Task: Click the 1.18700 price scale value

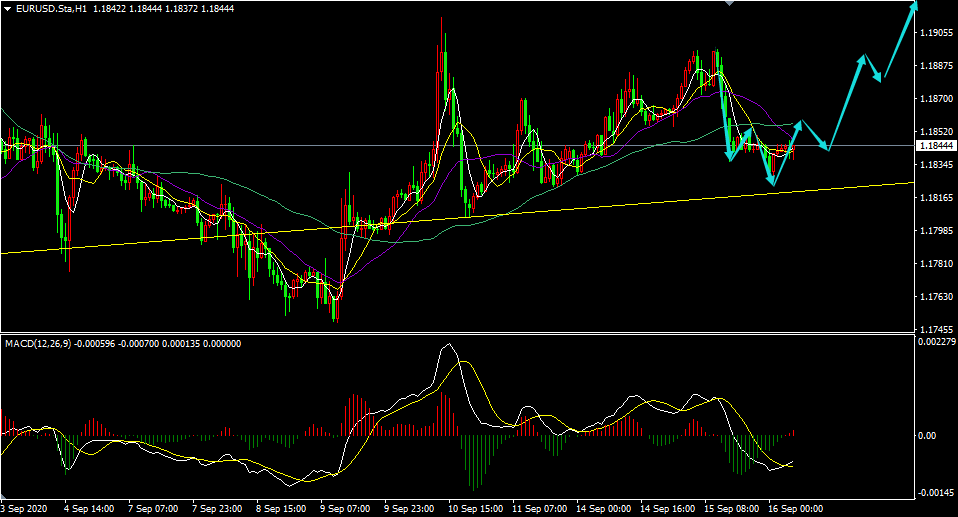Action: [x=937, y=99]
